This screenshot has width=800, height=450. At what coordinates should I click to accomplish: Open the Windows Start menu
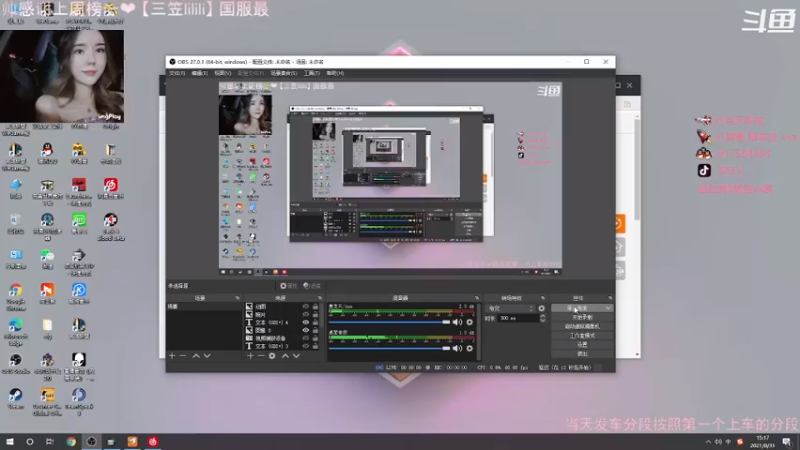click(10, 442)
